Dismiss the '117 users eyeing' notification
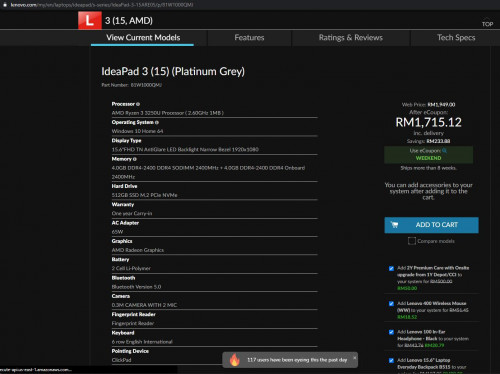 [354, 358]
